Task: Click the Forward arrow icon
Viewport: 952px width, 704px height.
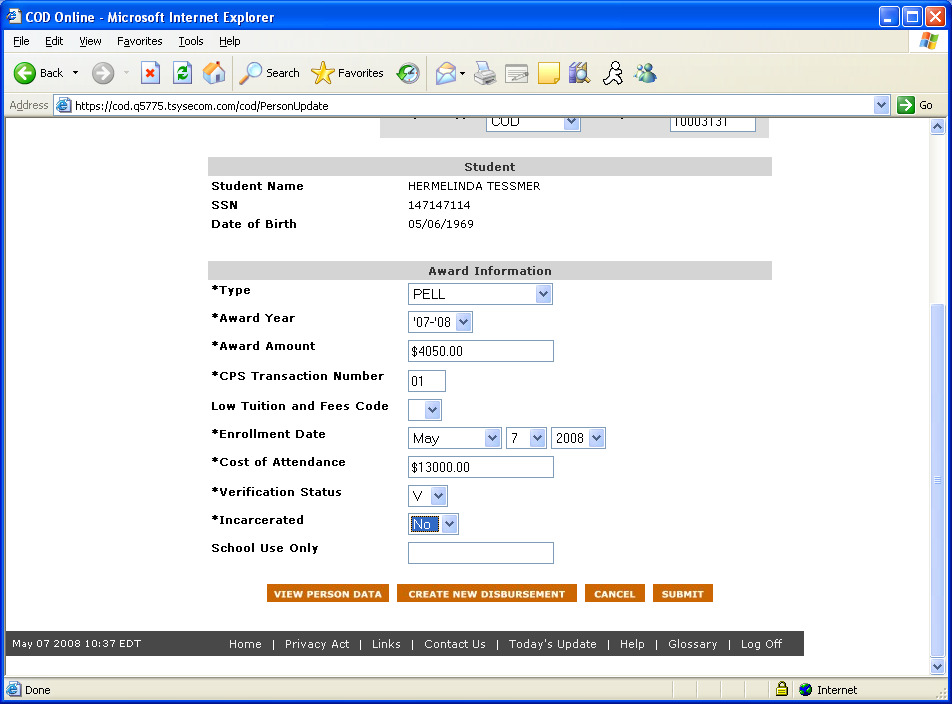Action: [103, 73]
